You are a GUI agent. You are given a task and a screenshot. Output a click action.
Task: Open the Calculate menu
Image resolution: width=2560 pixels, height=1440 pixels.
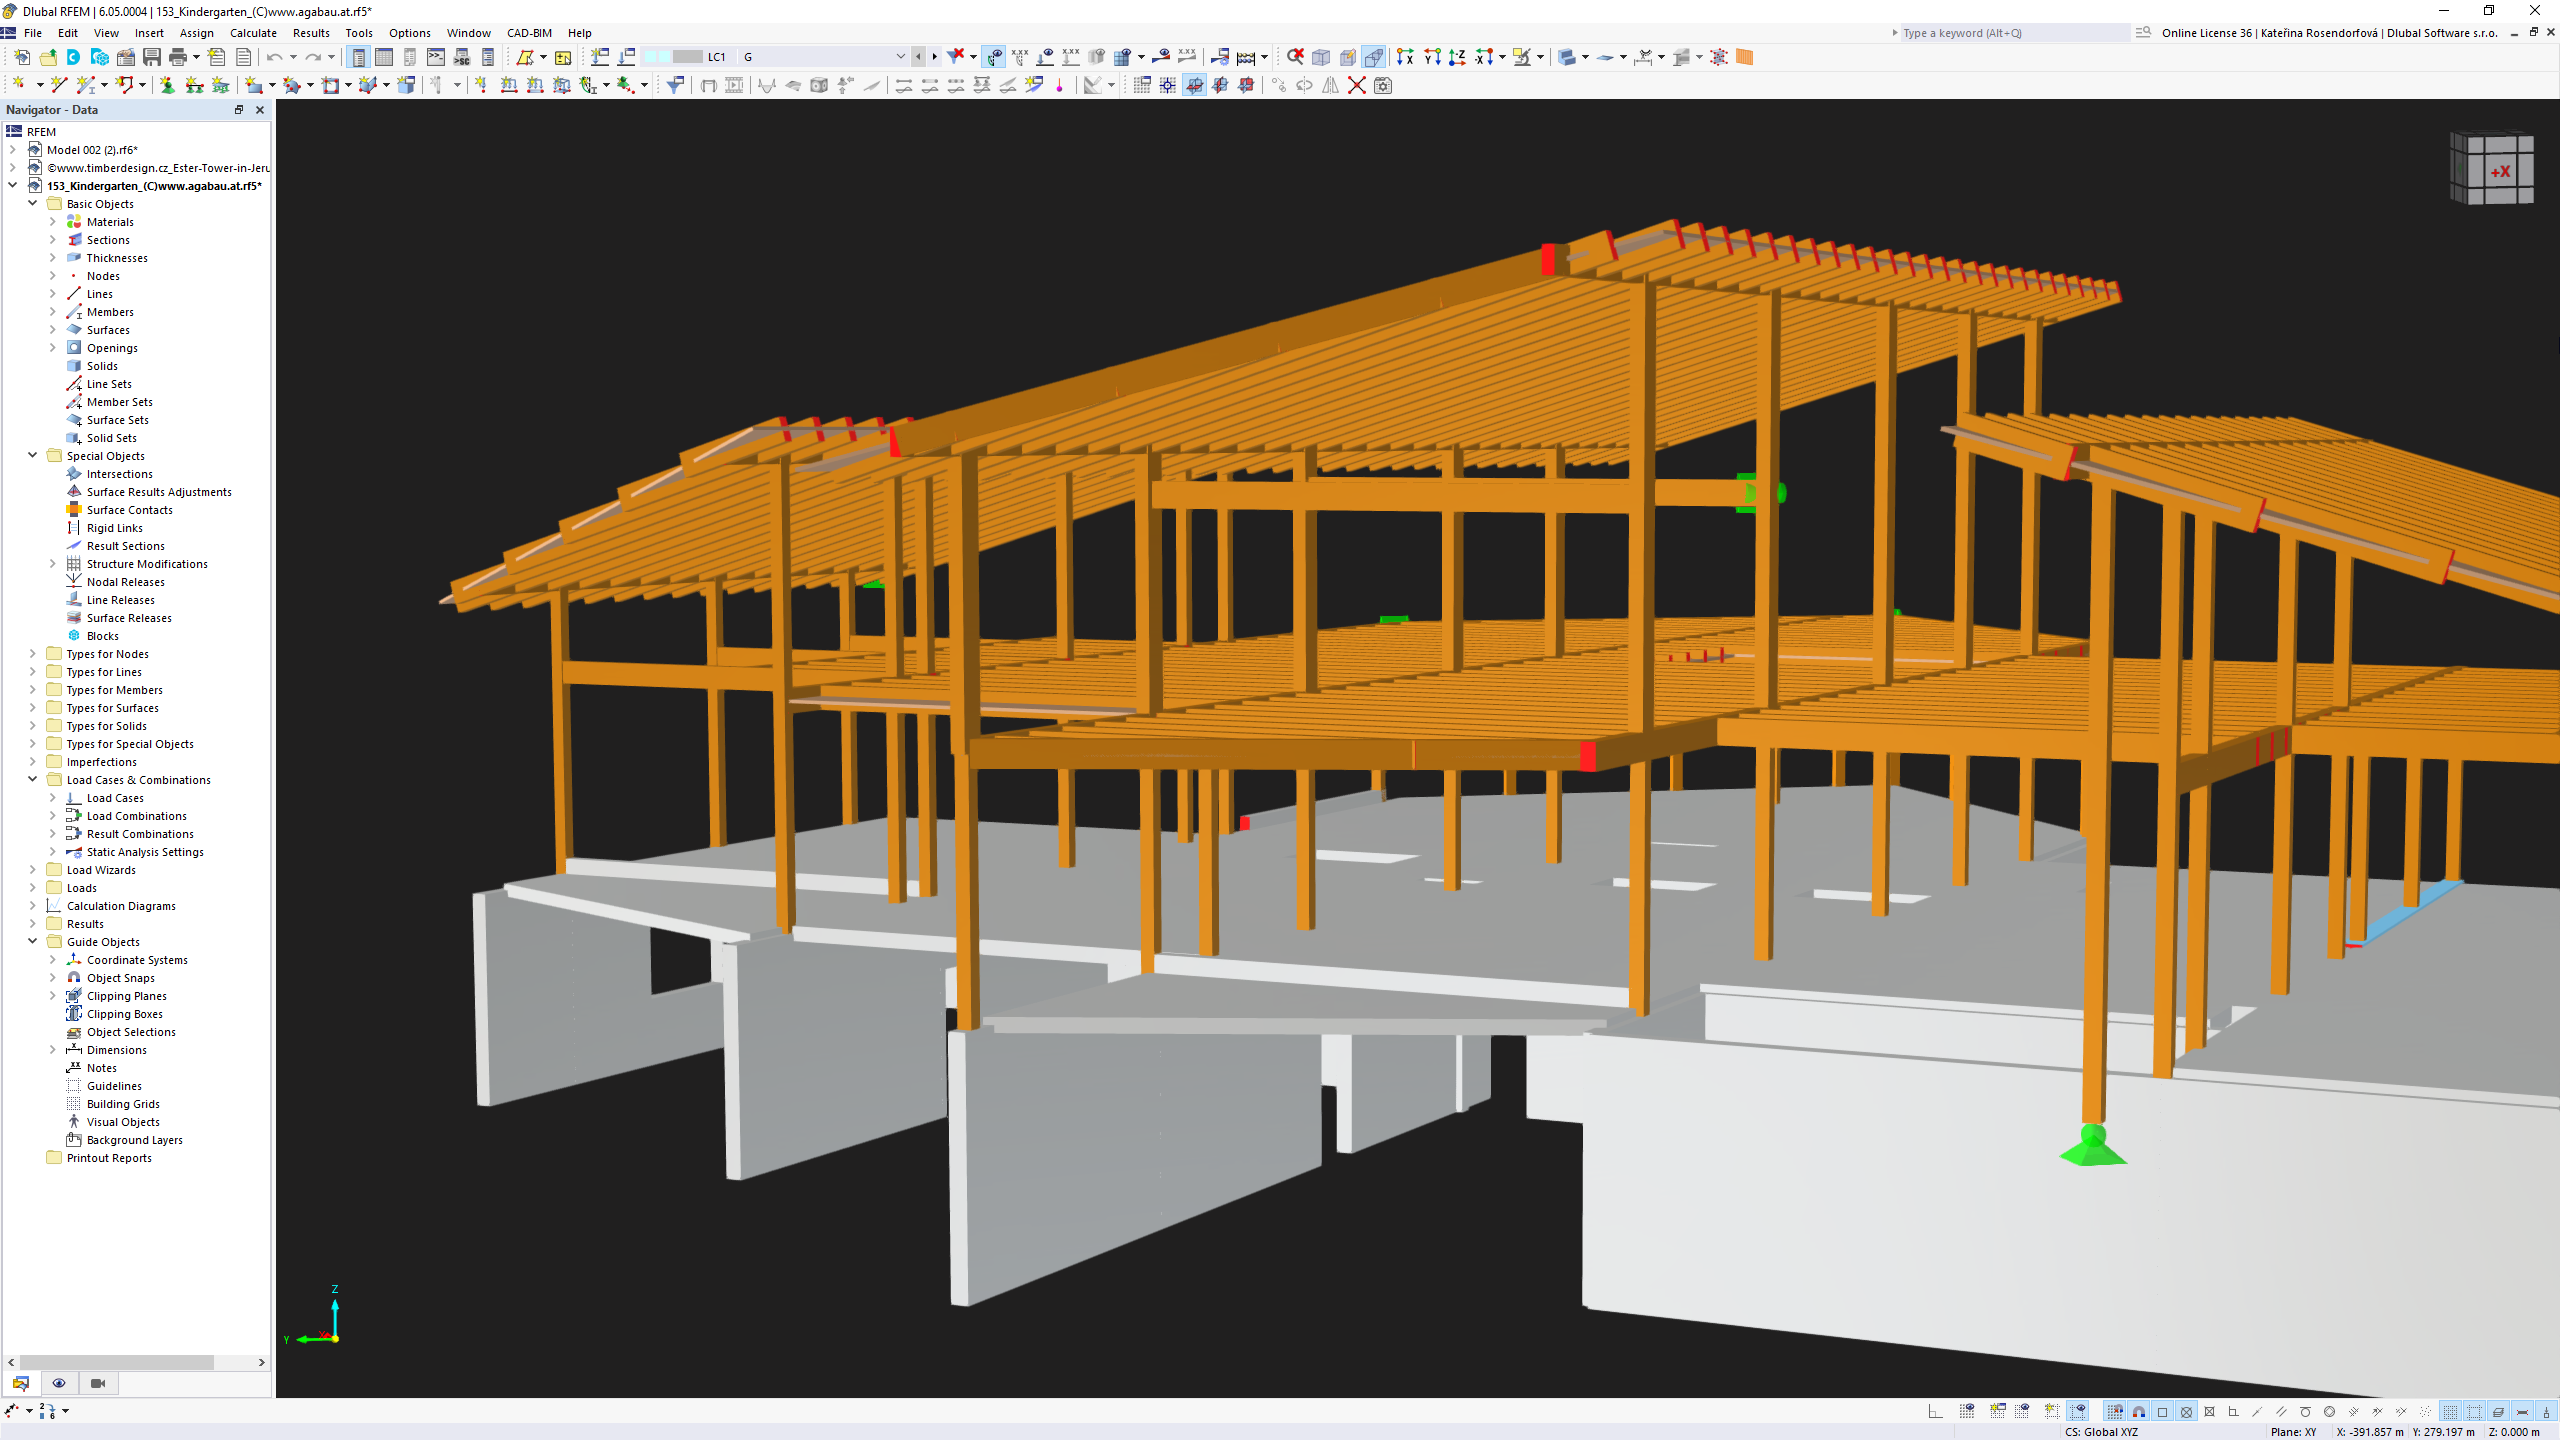coord(253,32)
